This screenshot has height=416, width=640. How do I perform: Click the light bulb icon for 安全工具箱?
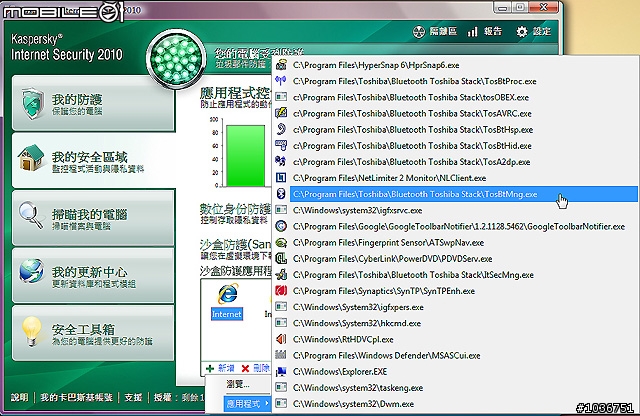tap(31, 331)
